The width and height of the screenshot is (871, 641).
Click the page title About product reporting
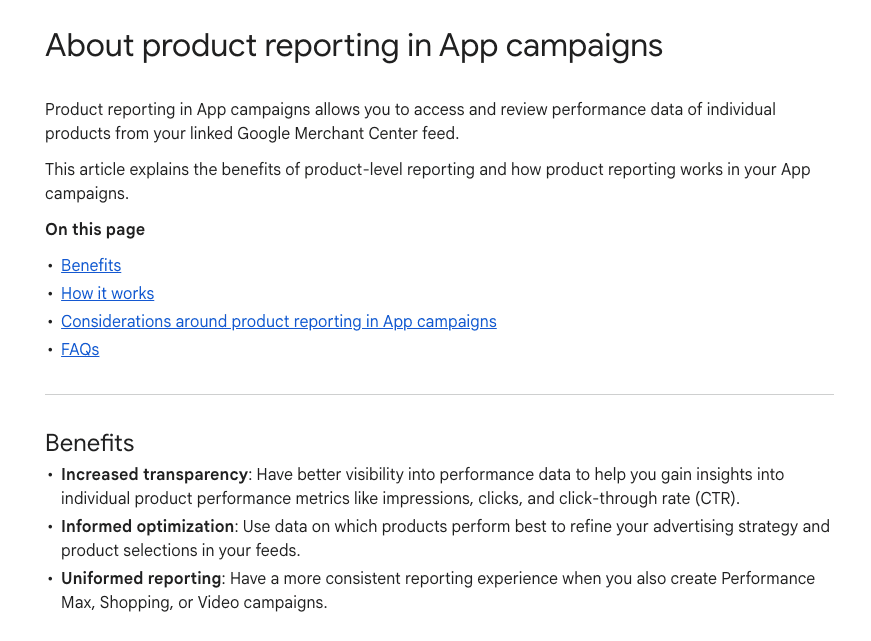(x=354, y=46)
